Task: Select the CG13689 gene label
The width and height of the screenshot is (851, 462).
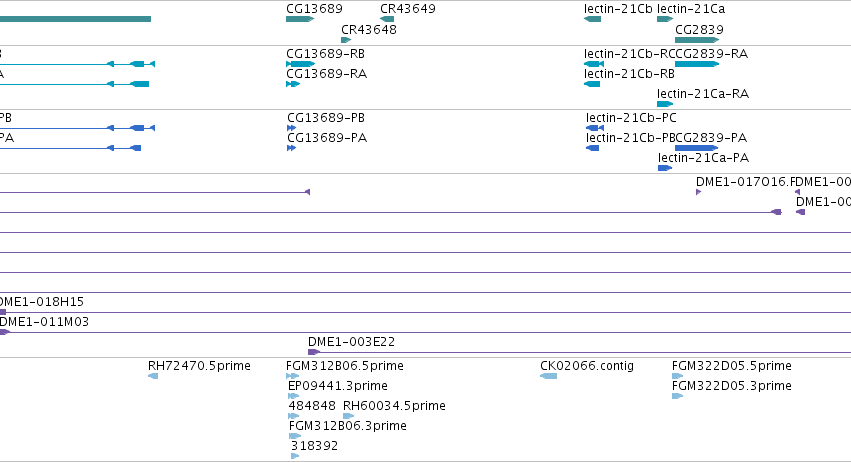Action: (314, 9)
